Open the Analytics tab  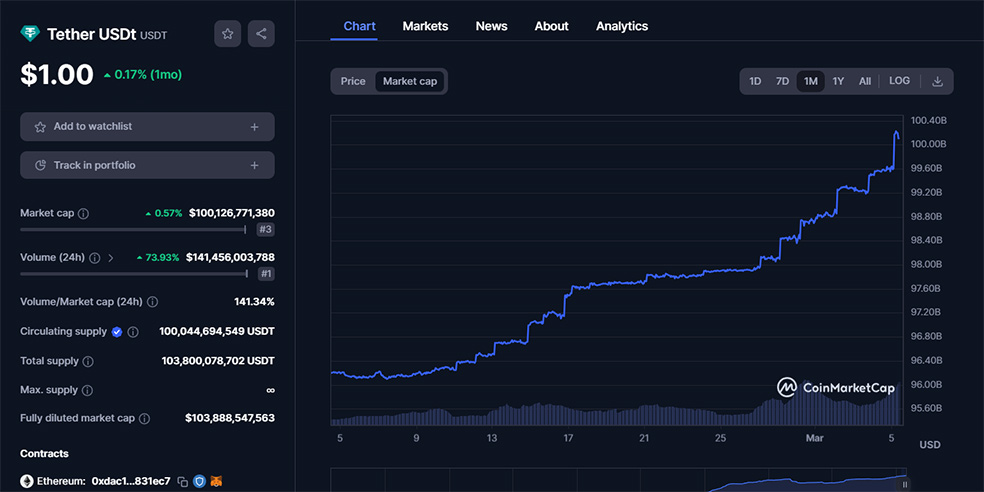tap(622, 26)
